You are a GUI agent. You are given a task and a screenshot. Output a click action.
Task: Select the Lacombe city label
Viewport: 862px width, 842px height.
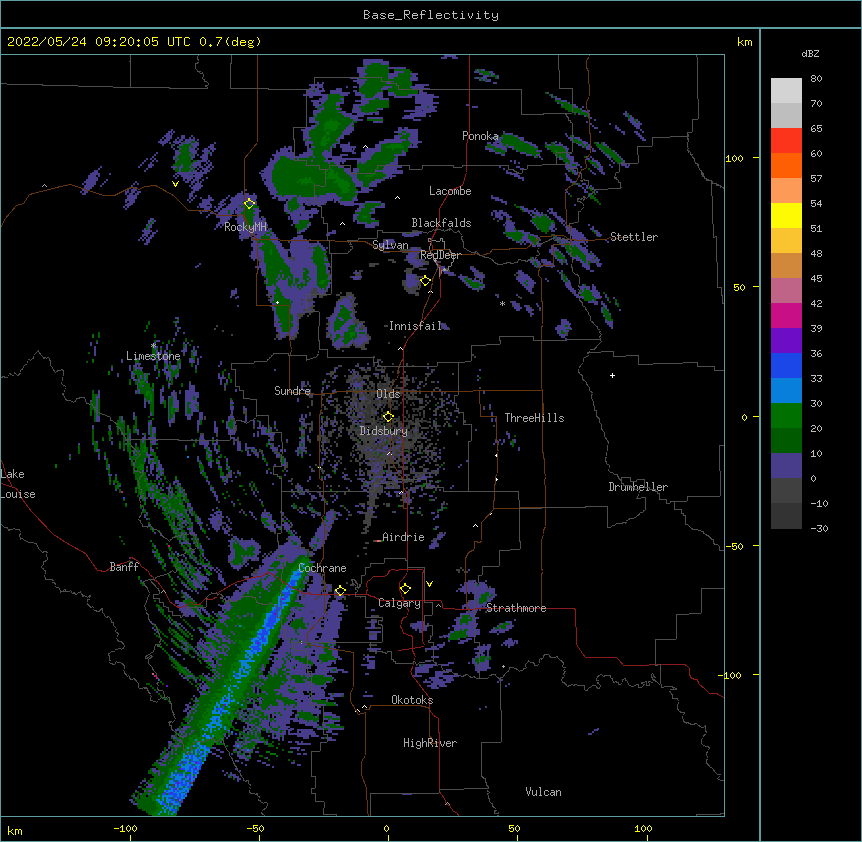point(450,191)
